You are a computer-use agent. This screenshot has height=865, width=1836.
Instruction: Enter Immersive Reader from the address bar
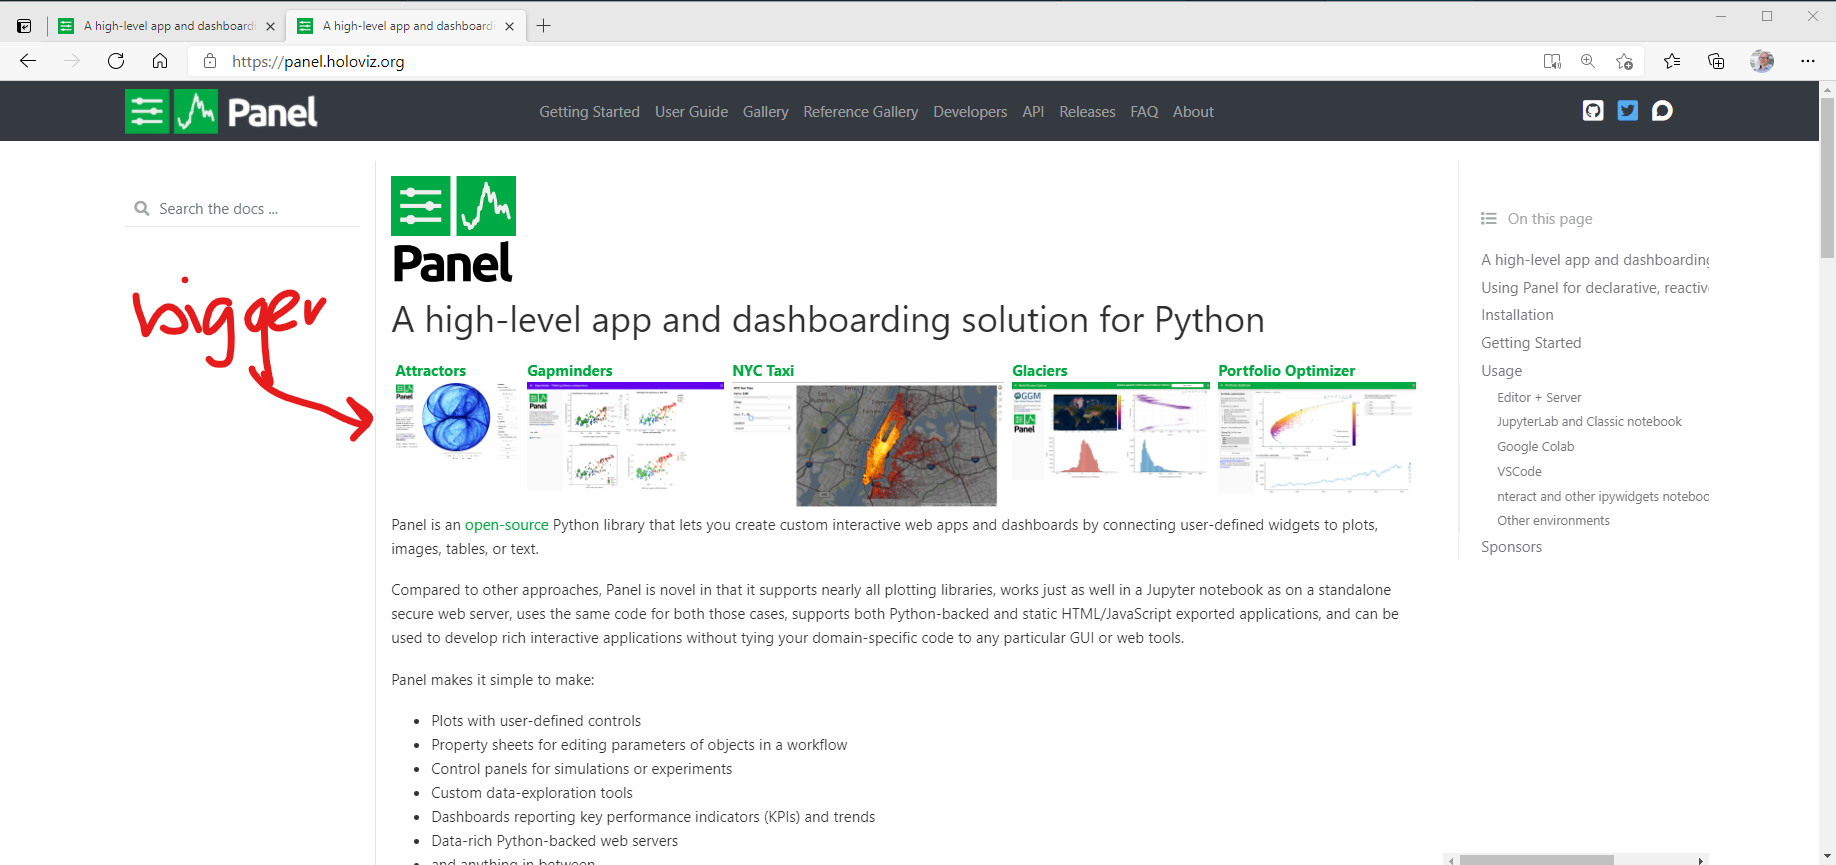point(1552,61)
